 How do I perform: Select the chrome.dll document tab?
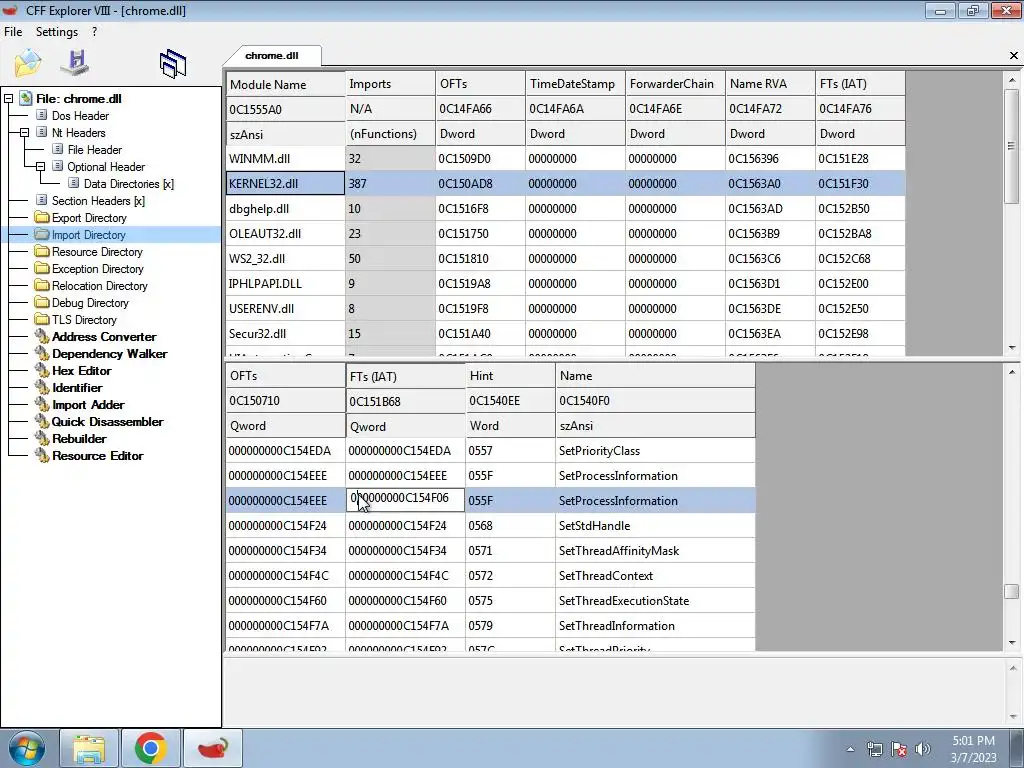(272, 56)
